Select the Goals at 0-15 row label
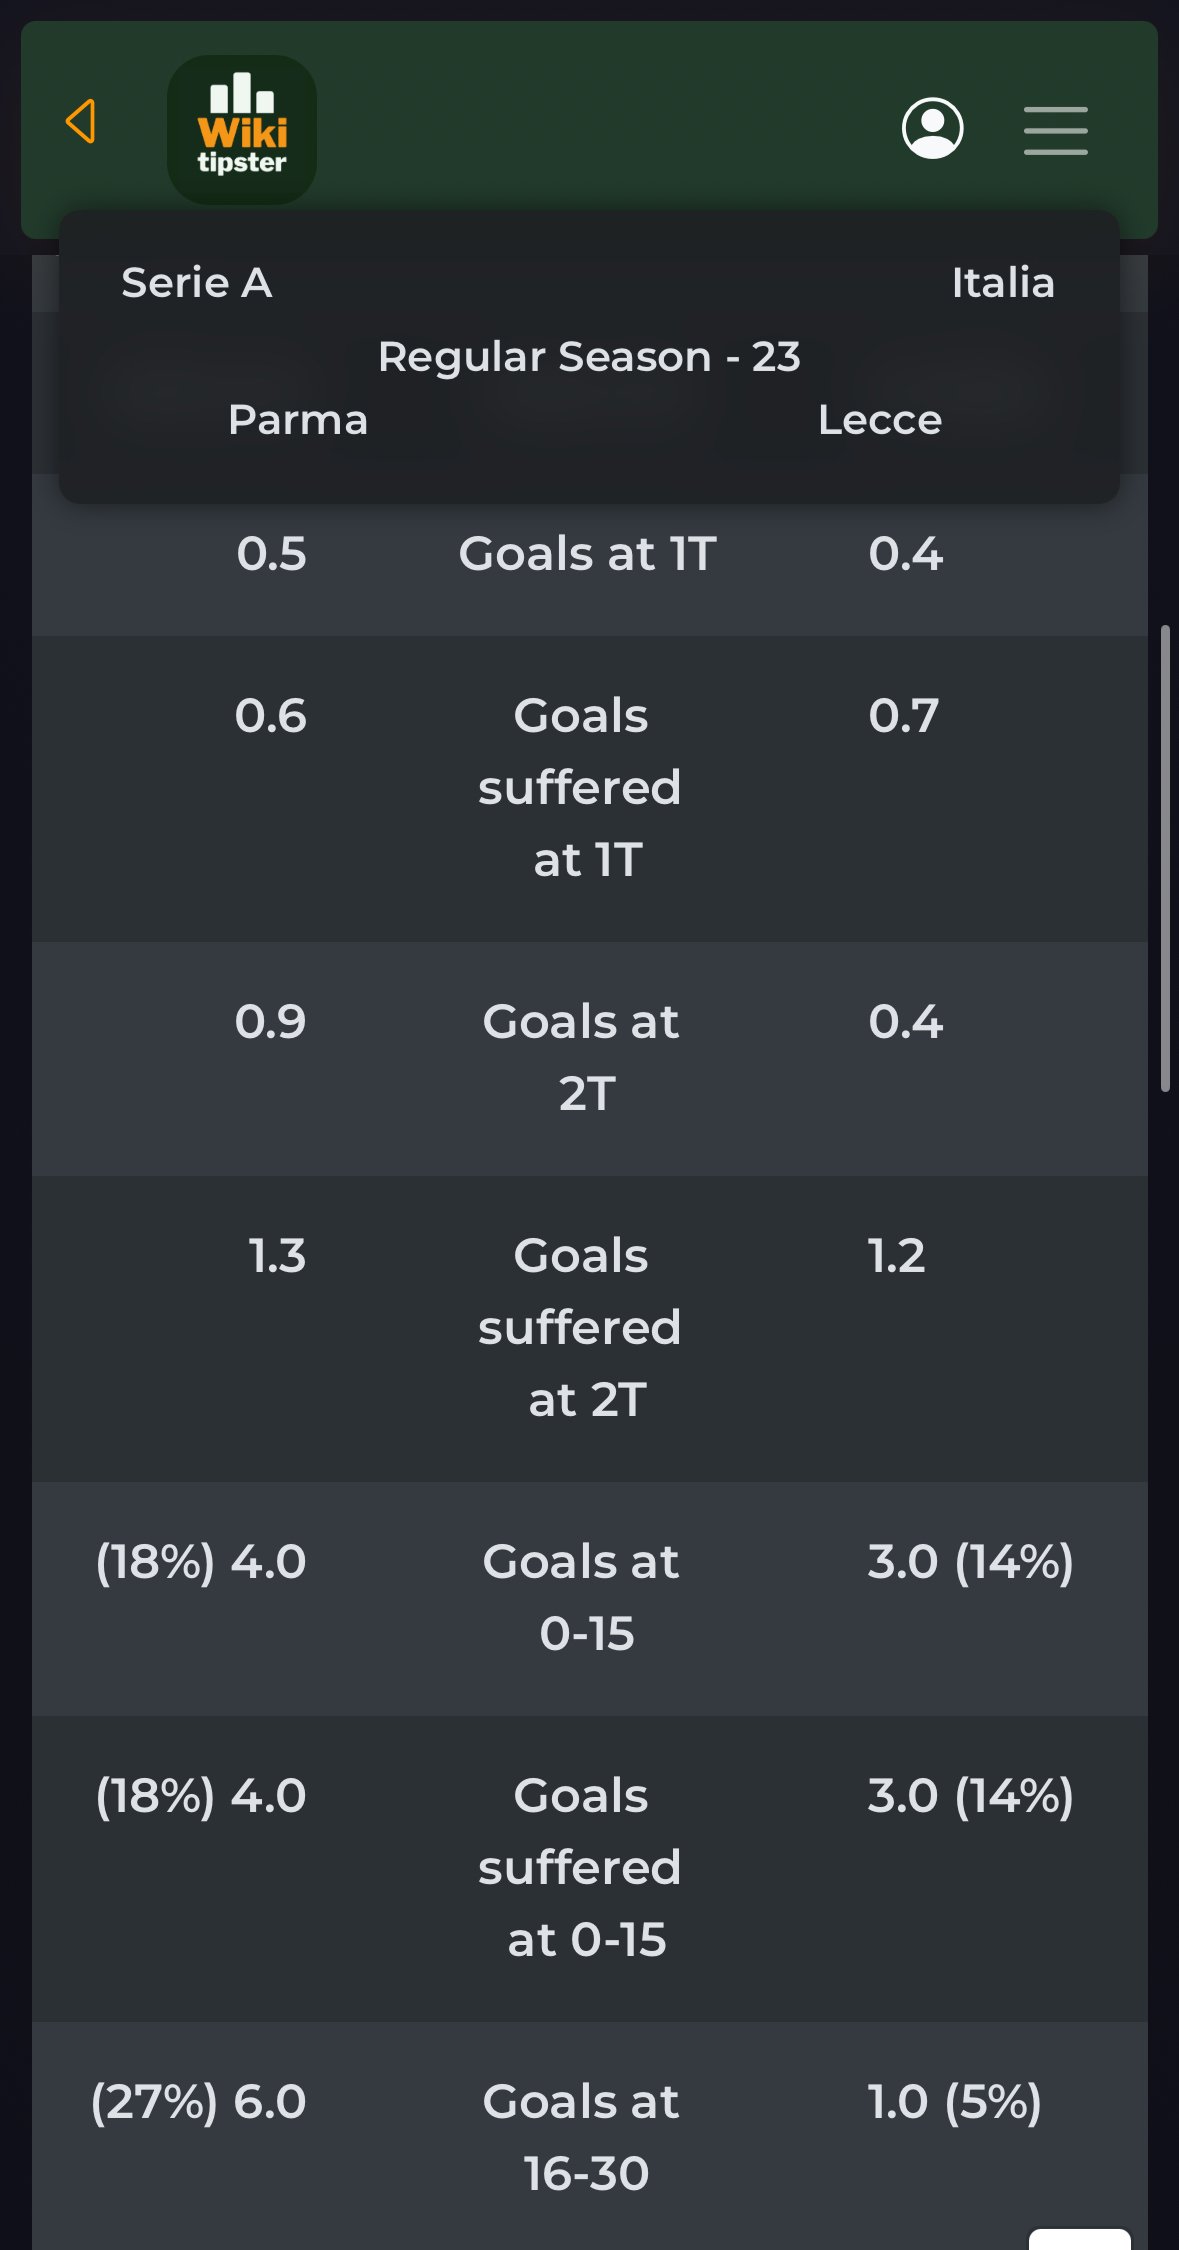 [x=581, y=1597]
